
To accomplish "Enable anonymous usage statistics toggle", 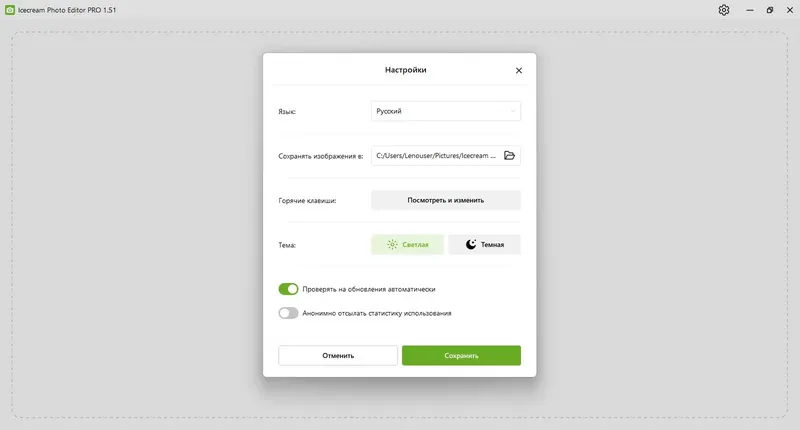I will 288,313.
